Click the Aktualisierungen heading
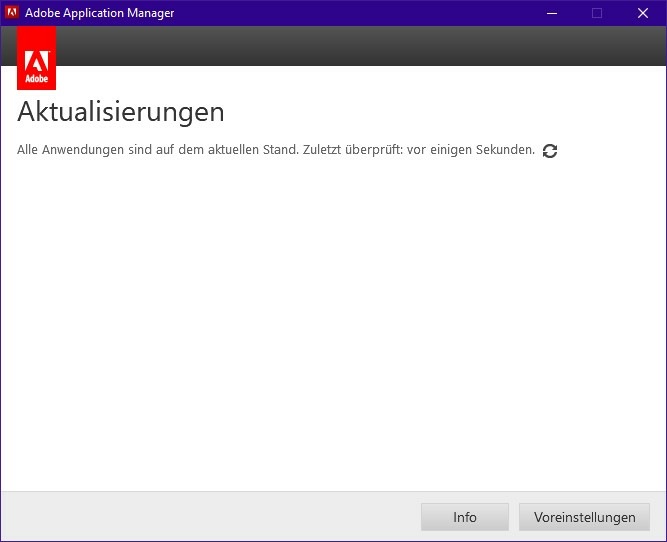This screenshot has height=542, width=667. pyautogui.click(x=121, y=111)
